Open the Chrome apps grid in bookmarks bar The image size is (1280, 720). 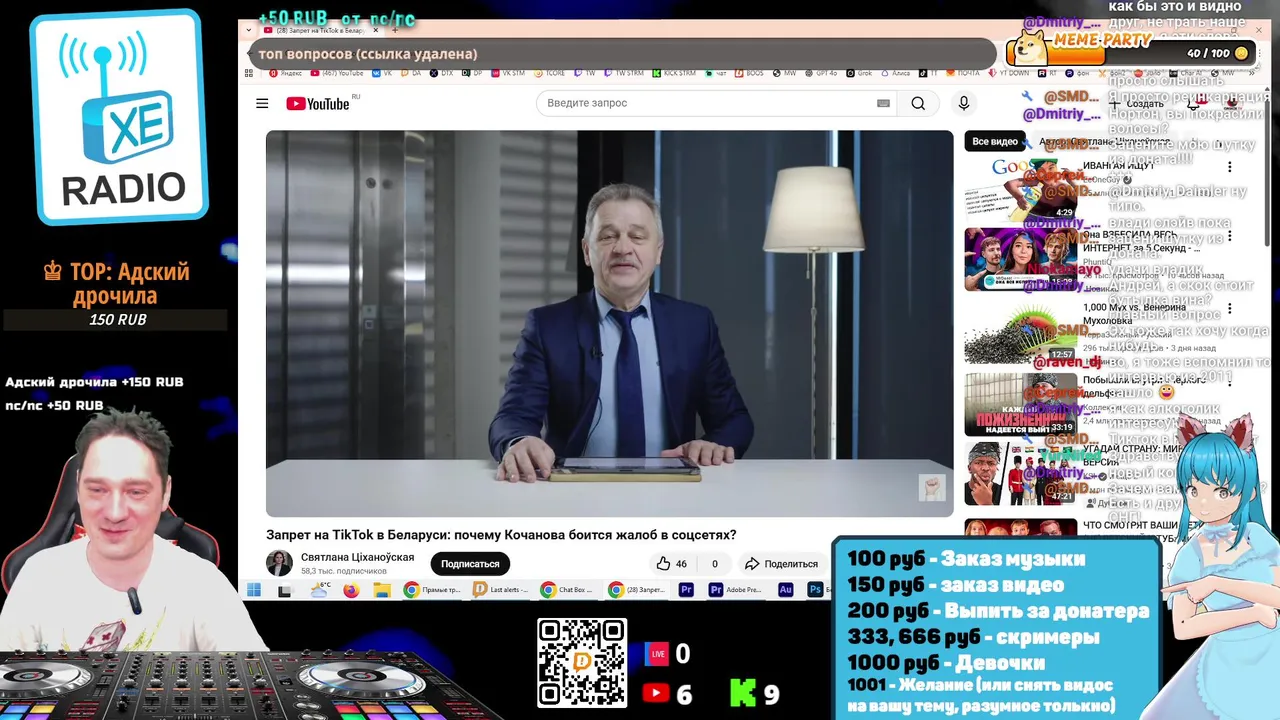(249, 73)
